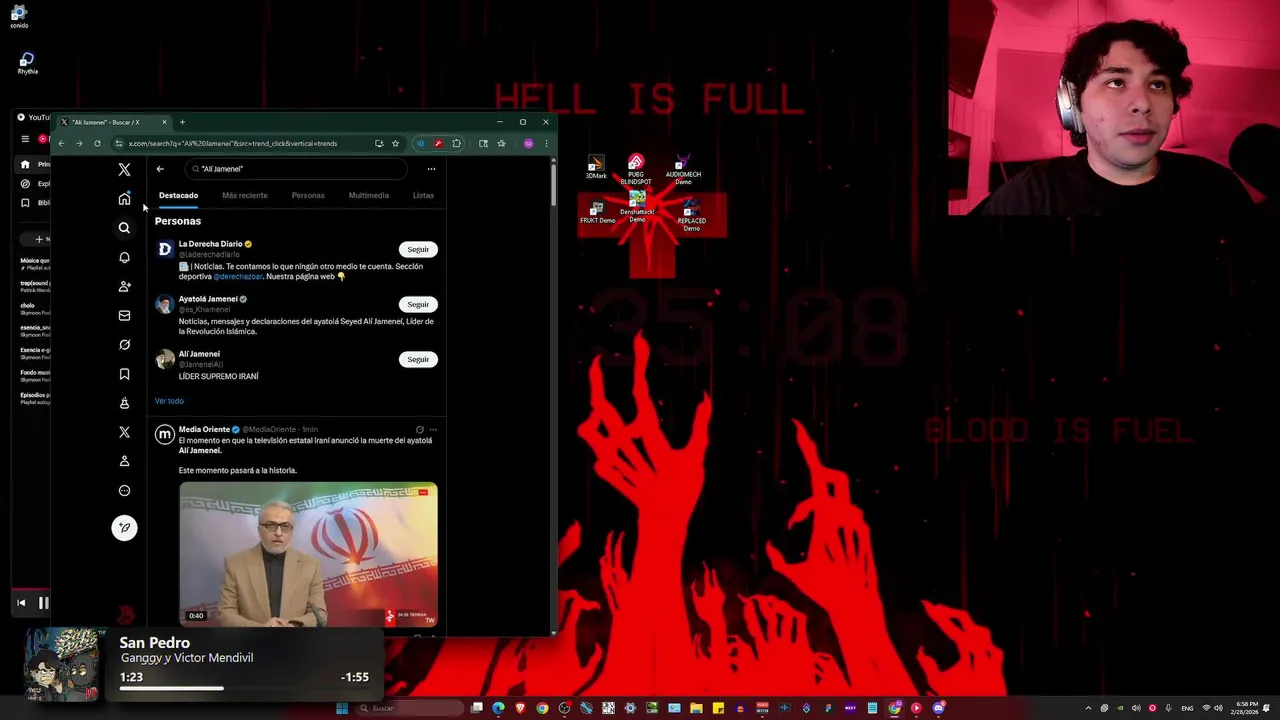The image size is (1280, 720).
Task: Click install app icon in address bar
Action: pos(379,143)
